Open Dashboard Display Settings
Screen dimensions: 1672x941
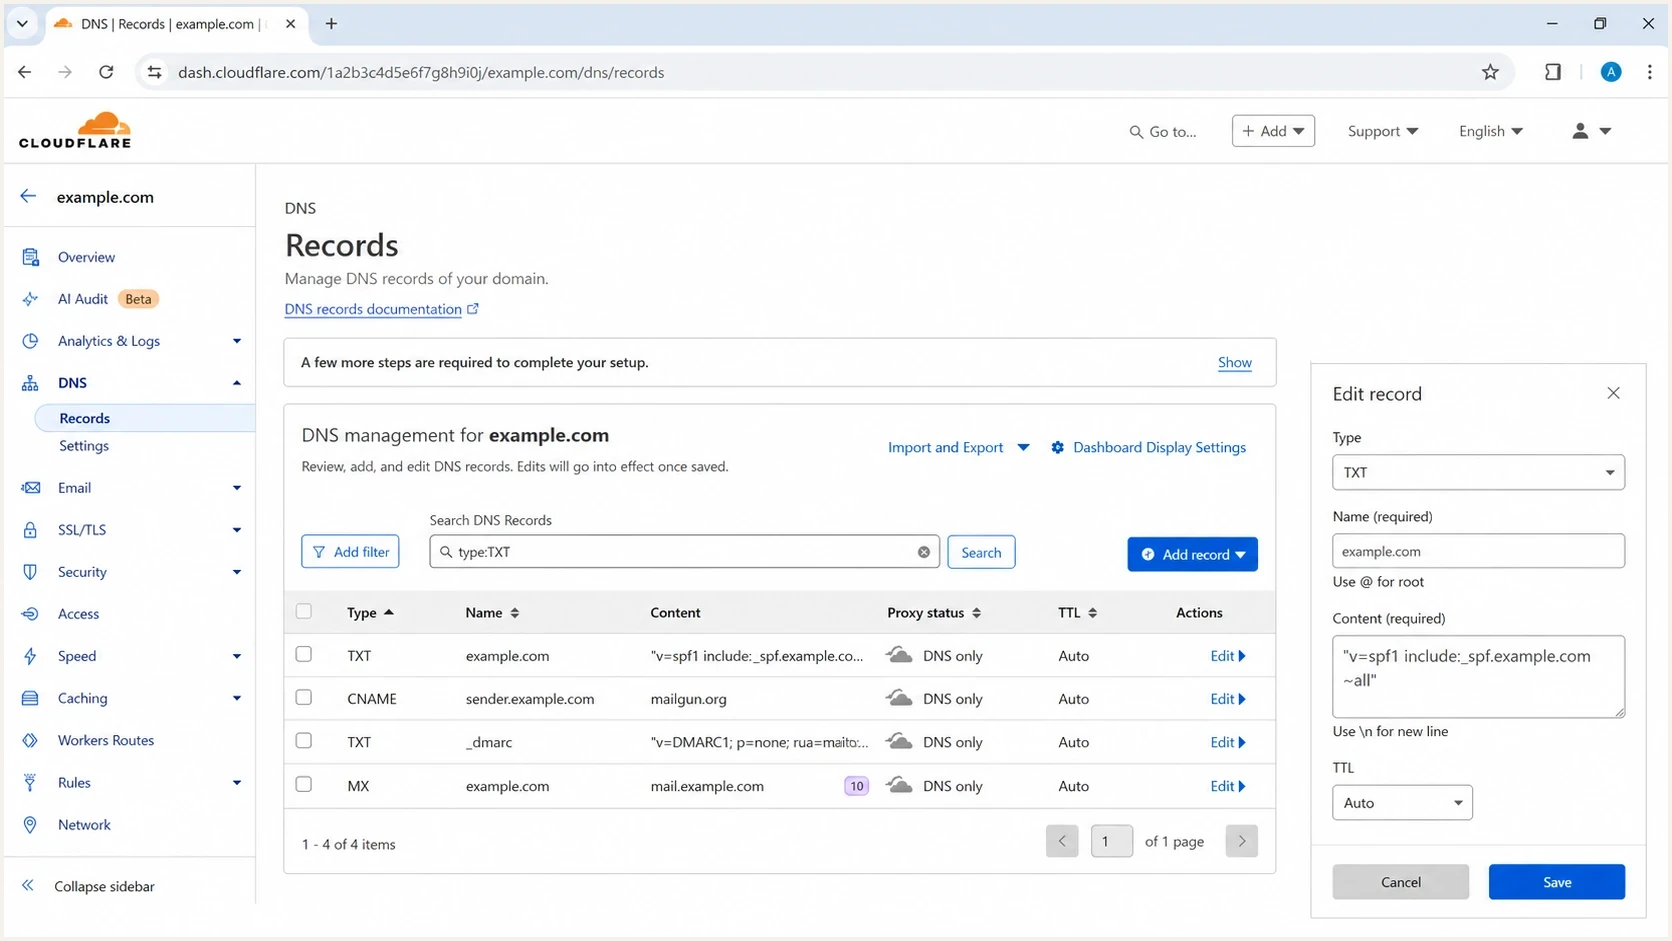point(1148,447)
